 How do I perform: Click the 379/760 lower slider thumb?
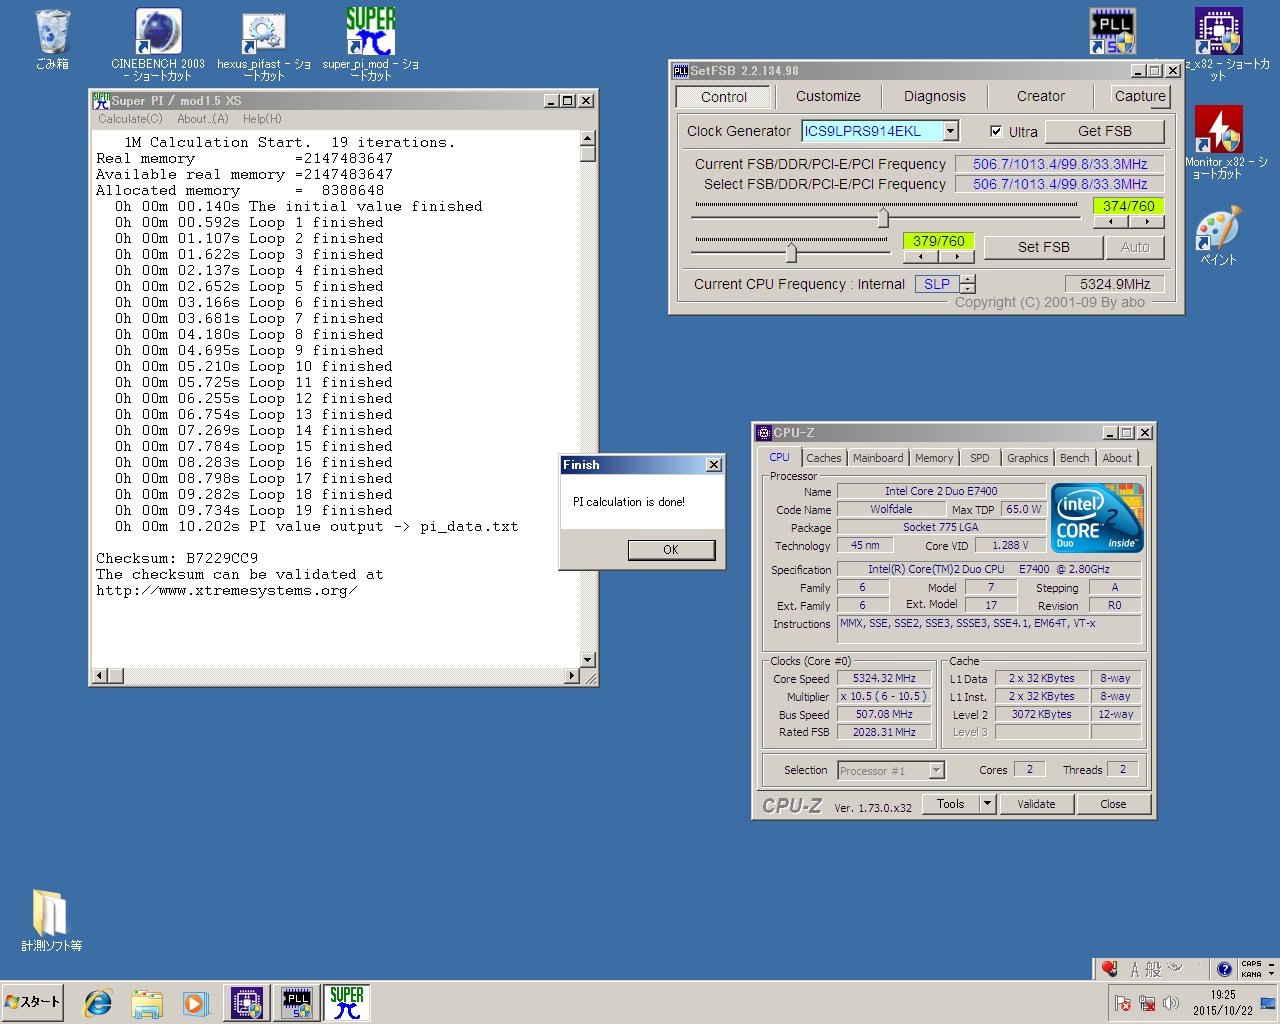click(791, 251)
